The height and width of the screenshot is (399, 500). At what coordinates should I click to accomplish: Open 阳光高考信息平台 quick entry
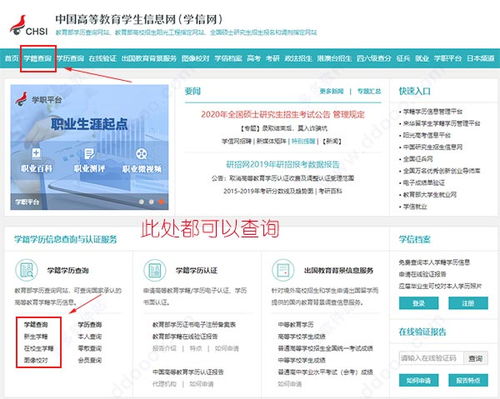click(x=427, y=135)
